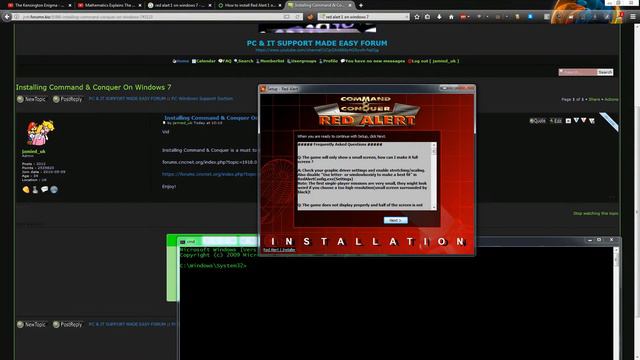Click top NewTopic button
Screen dimensions: 640x360
[x=31, y=99]
